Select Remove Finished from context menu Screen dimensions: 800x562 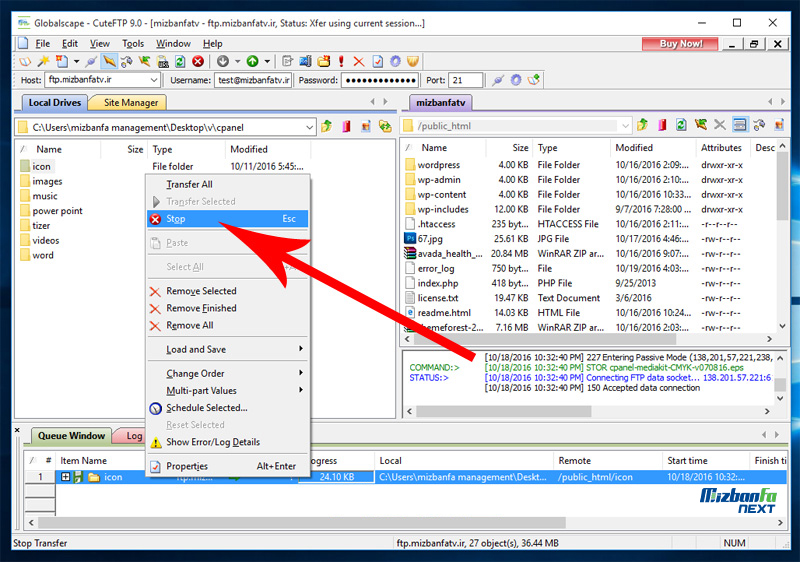(201, 309)
